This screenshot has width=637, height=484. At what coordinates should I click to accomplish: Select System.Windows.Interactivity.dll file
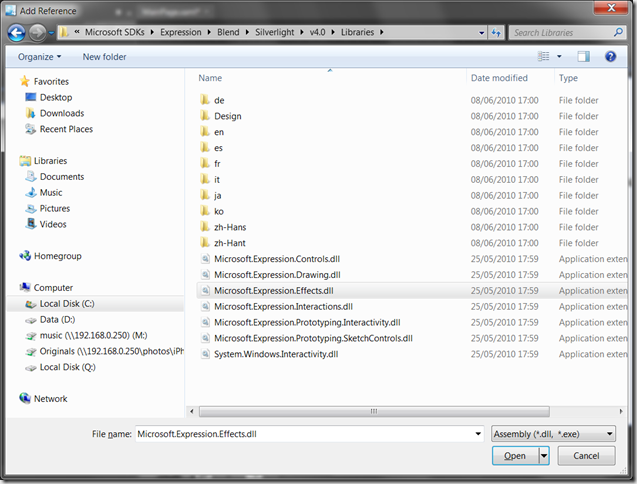276,354
